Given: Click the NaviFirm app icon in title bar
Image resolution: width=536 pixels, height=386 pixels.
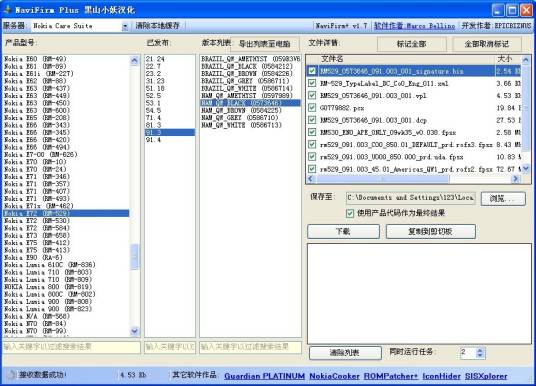Looking at the screenshot, I should coord(8,9).
